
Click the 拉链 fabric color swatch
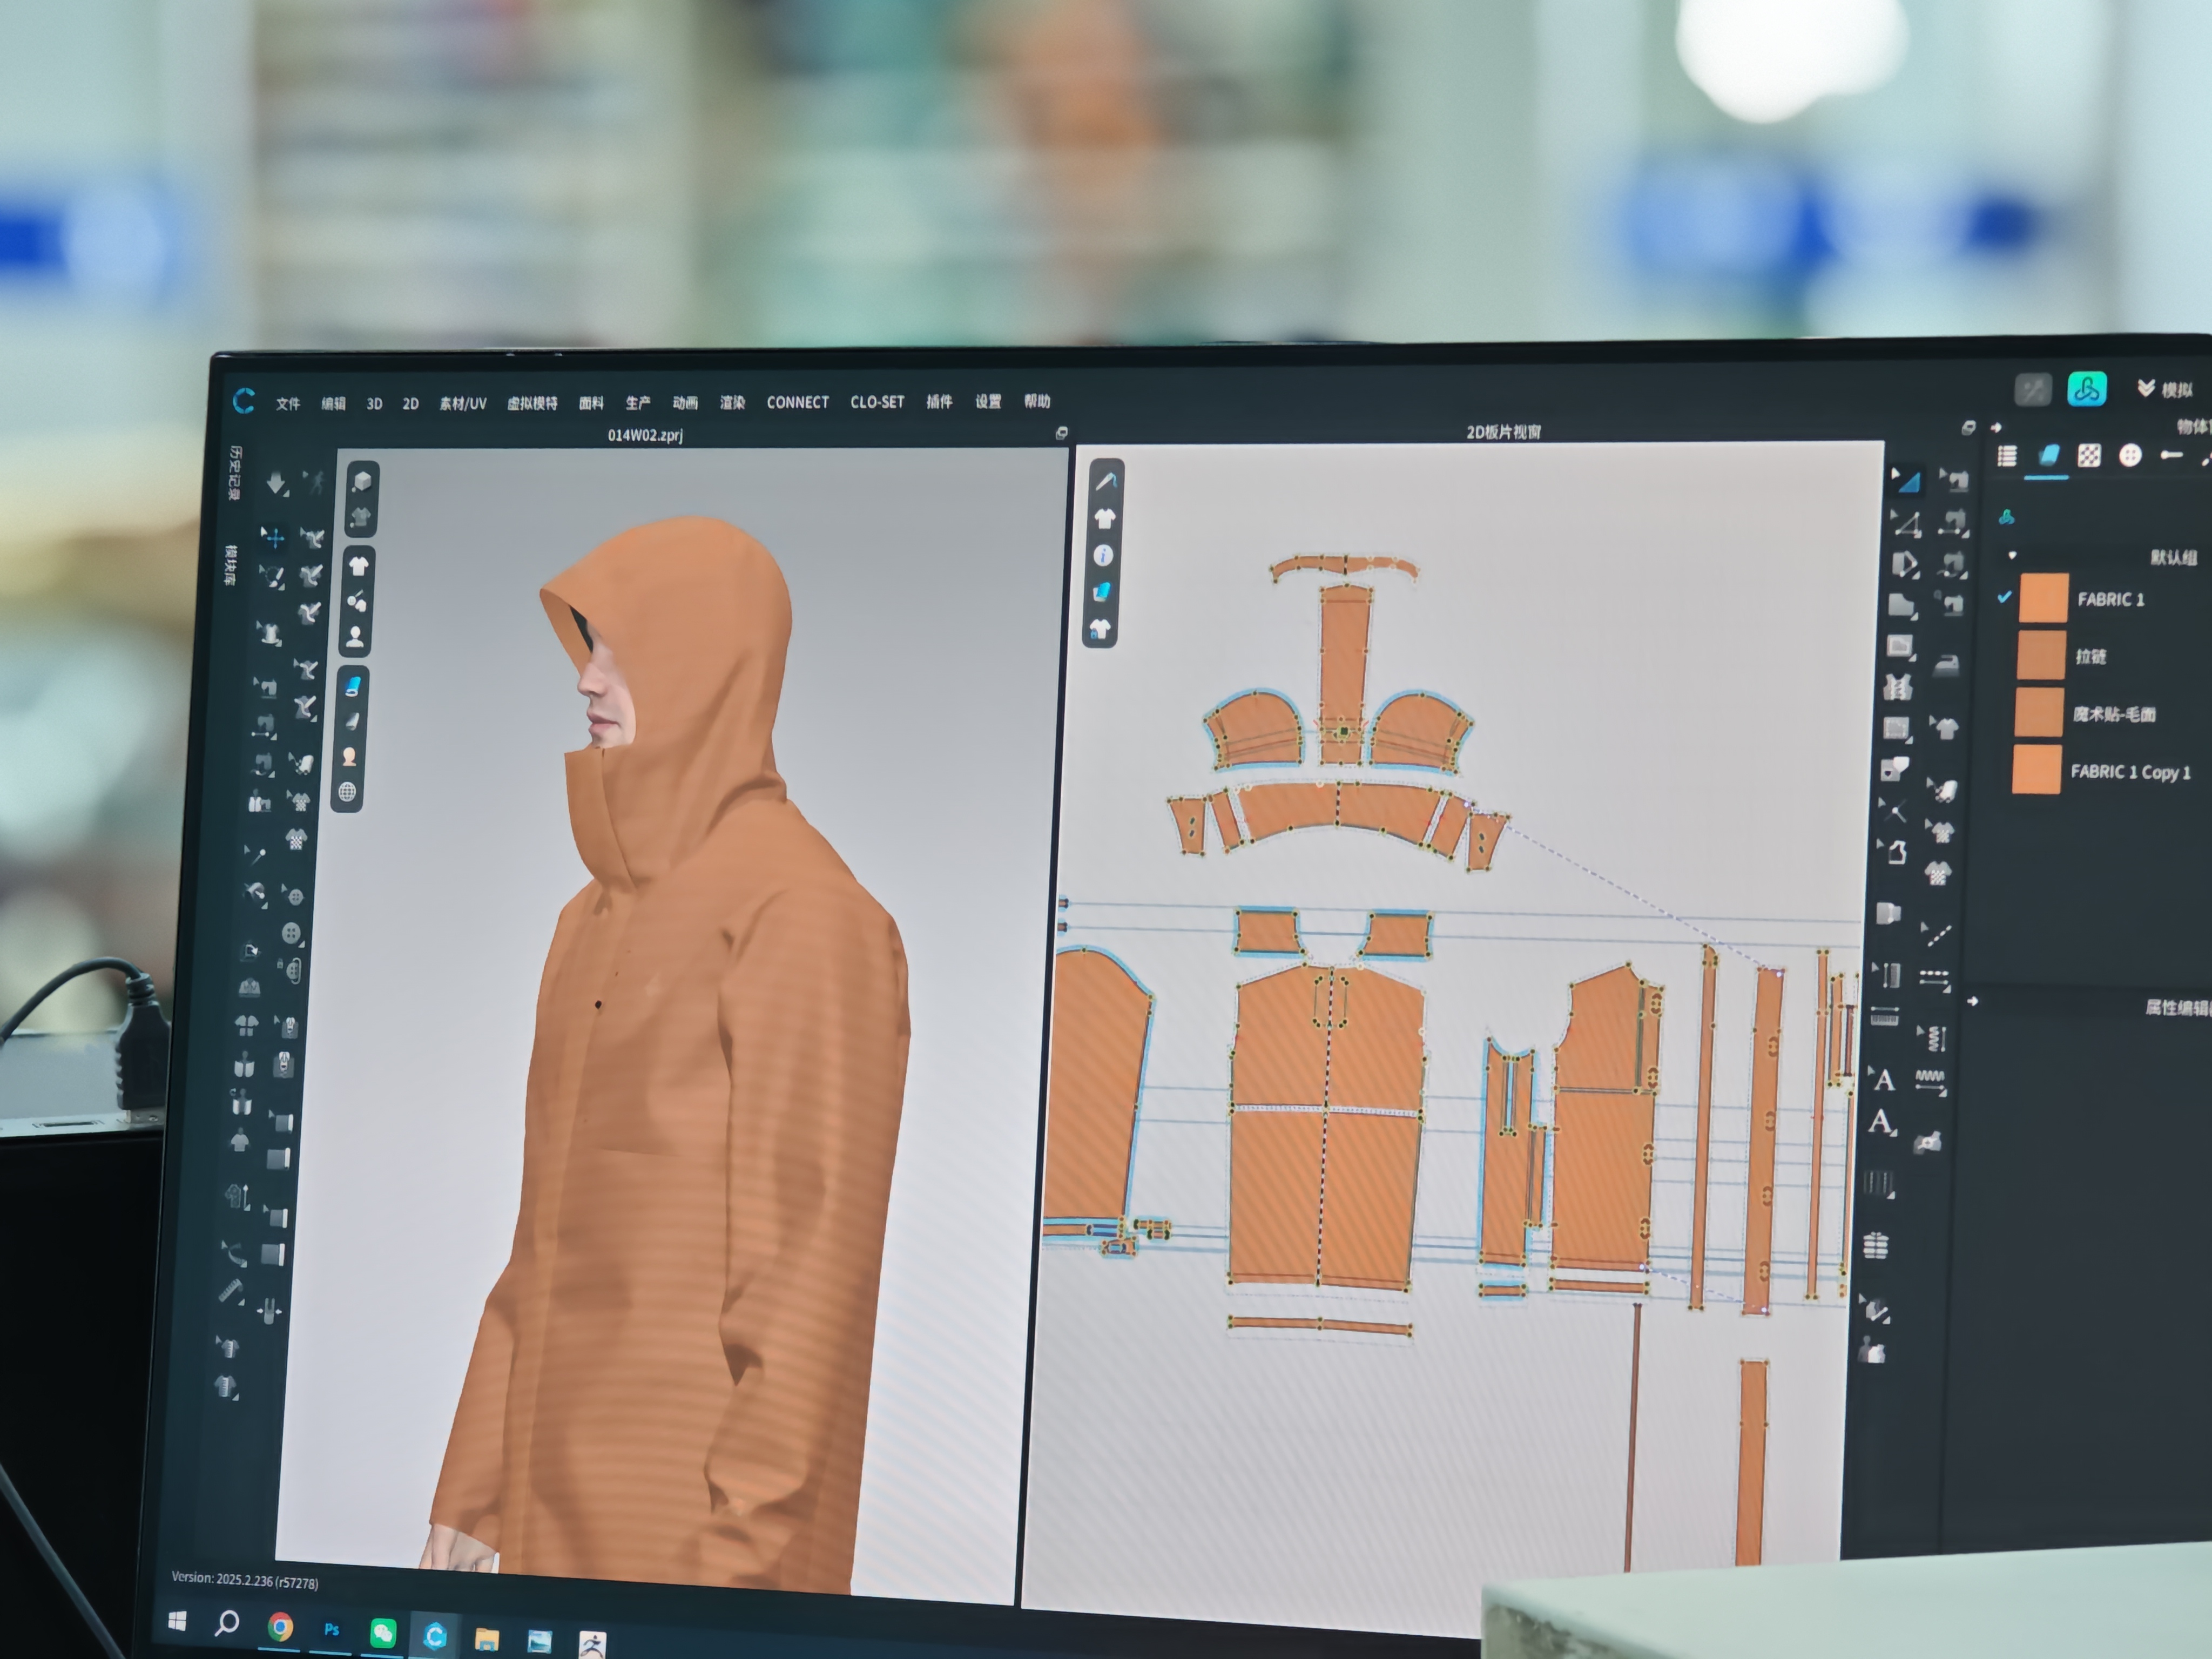[x=2041, y=655]
